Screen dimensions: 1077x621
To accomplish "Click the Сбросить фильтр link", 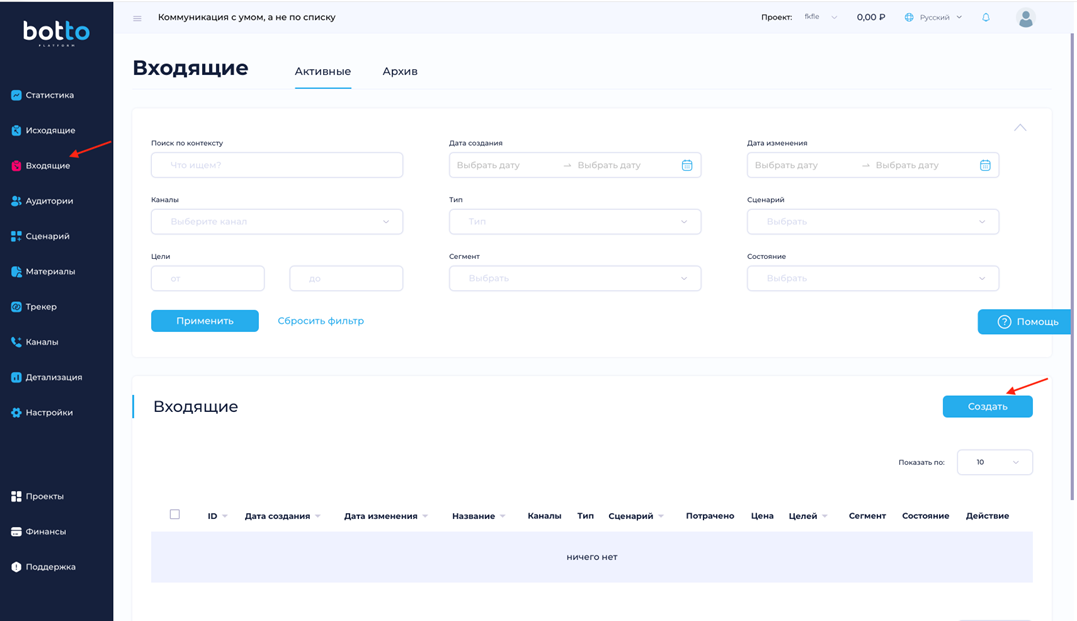I will click(x=320, y=321).
